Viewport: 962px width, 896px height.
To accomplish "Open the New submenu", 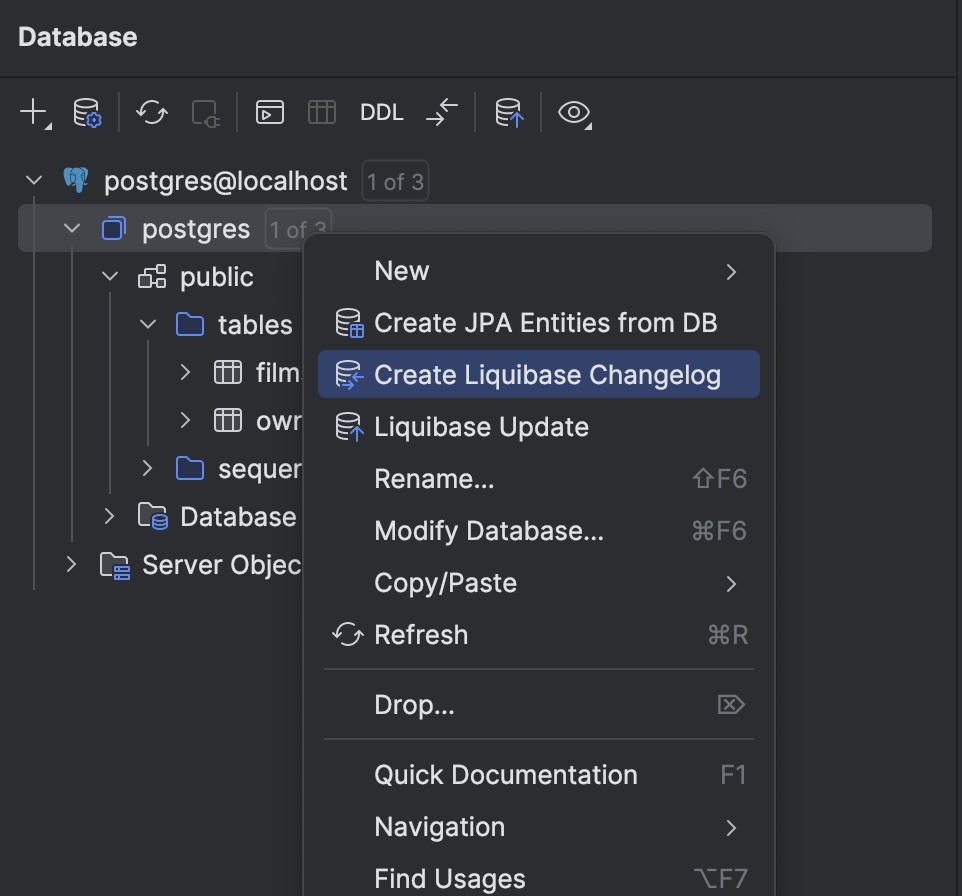I will click(401, 270).
